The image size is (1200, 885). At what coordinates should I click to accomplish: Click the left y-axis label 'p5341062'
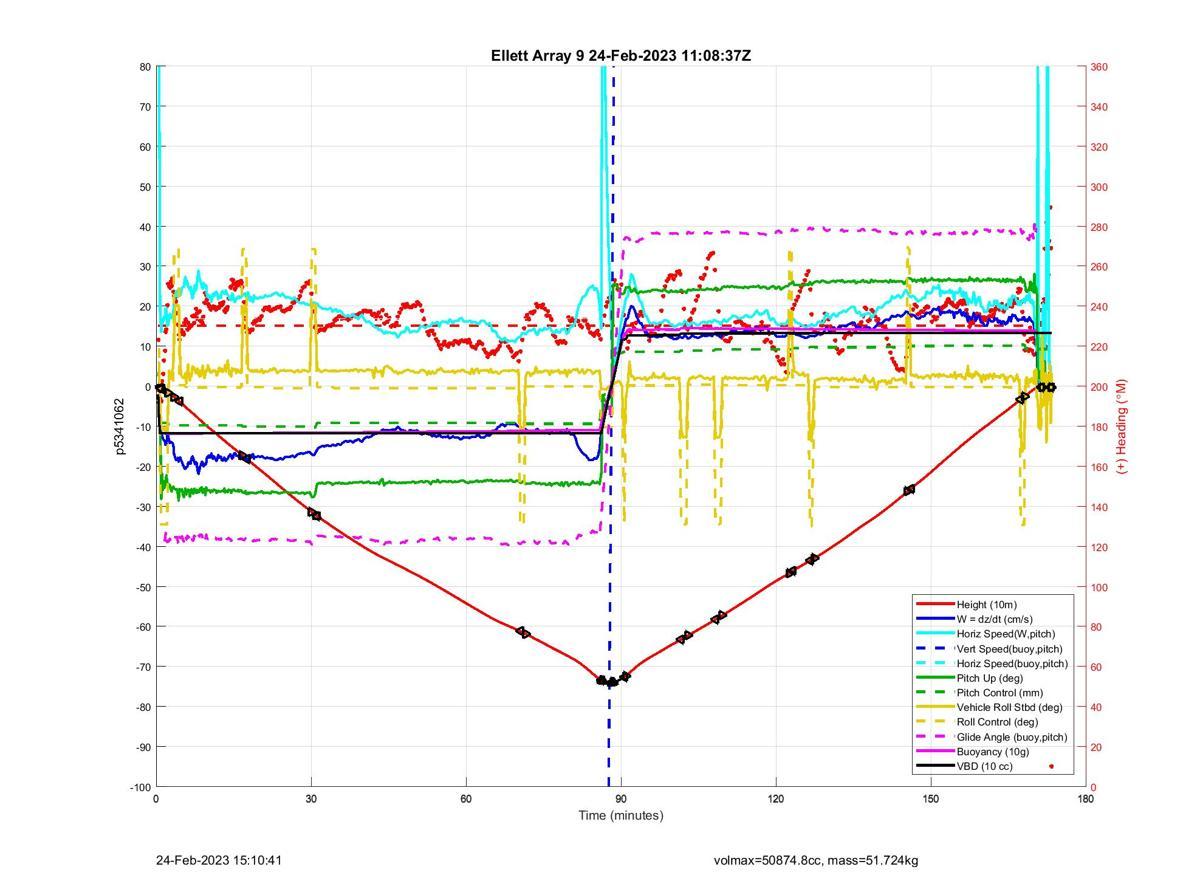[x=119, y=427]
